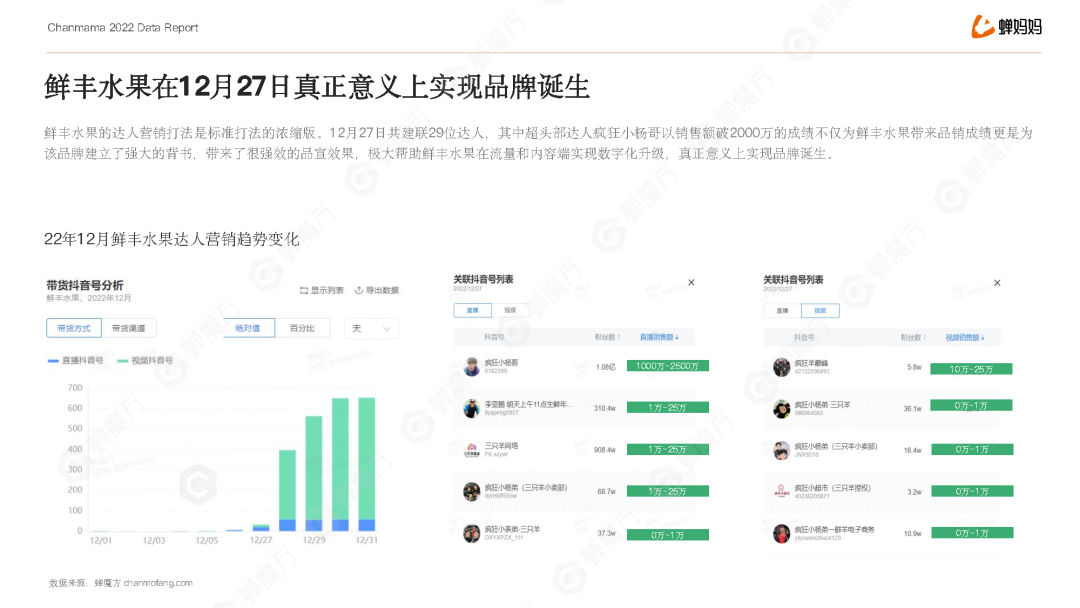Click the 908.4w follower count
Screen dimensions: 1080x608
605,450
